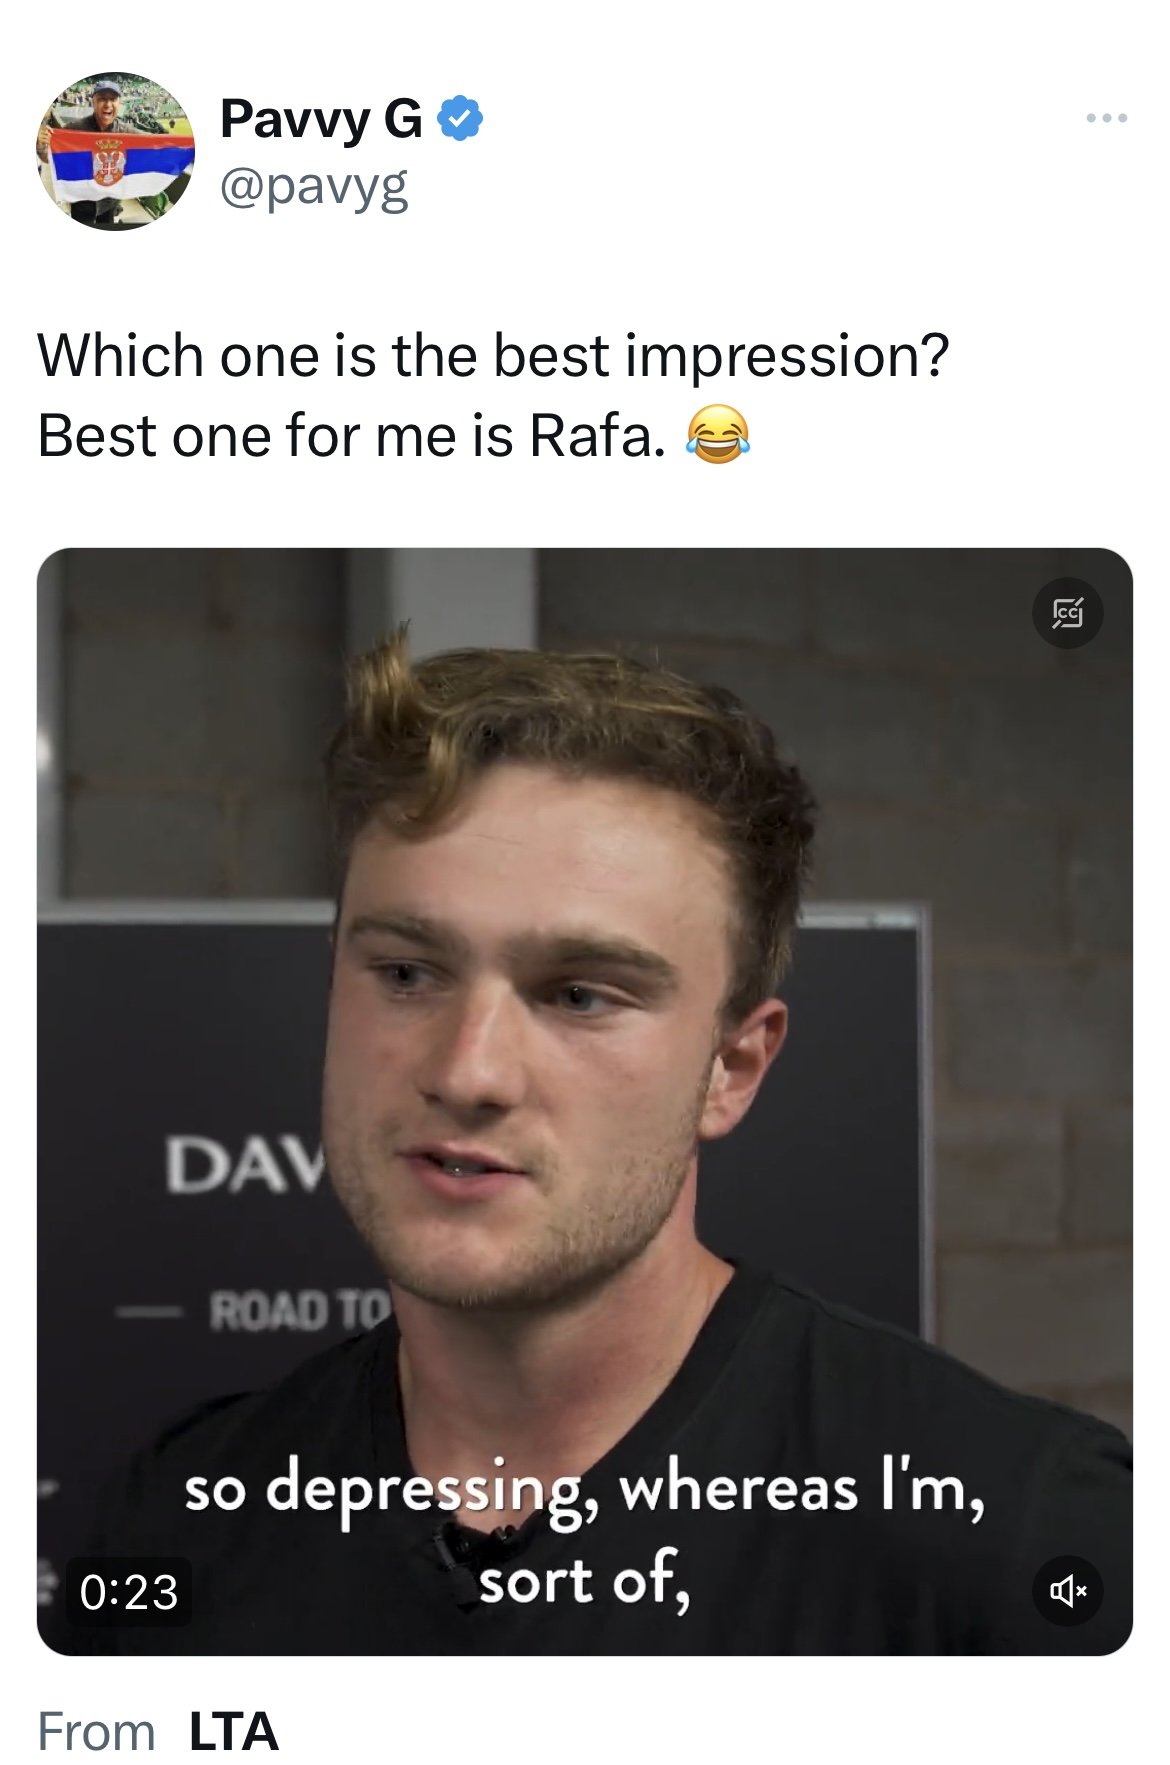
Task: Click subtitle line "so depressing, whereas I'm,"
Action: pyautogui.click(x=584, y=1490)
